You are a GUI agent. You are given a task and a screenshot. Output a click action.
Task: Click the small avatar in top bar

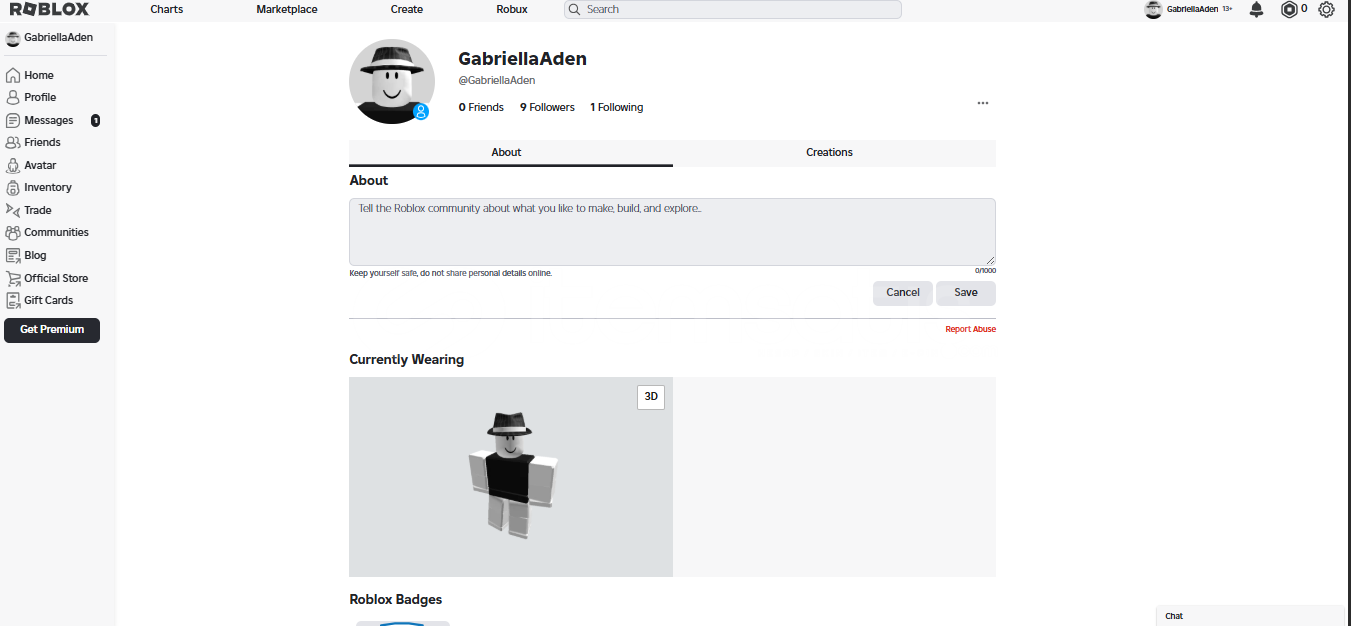pos(1153,9)
